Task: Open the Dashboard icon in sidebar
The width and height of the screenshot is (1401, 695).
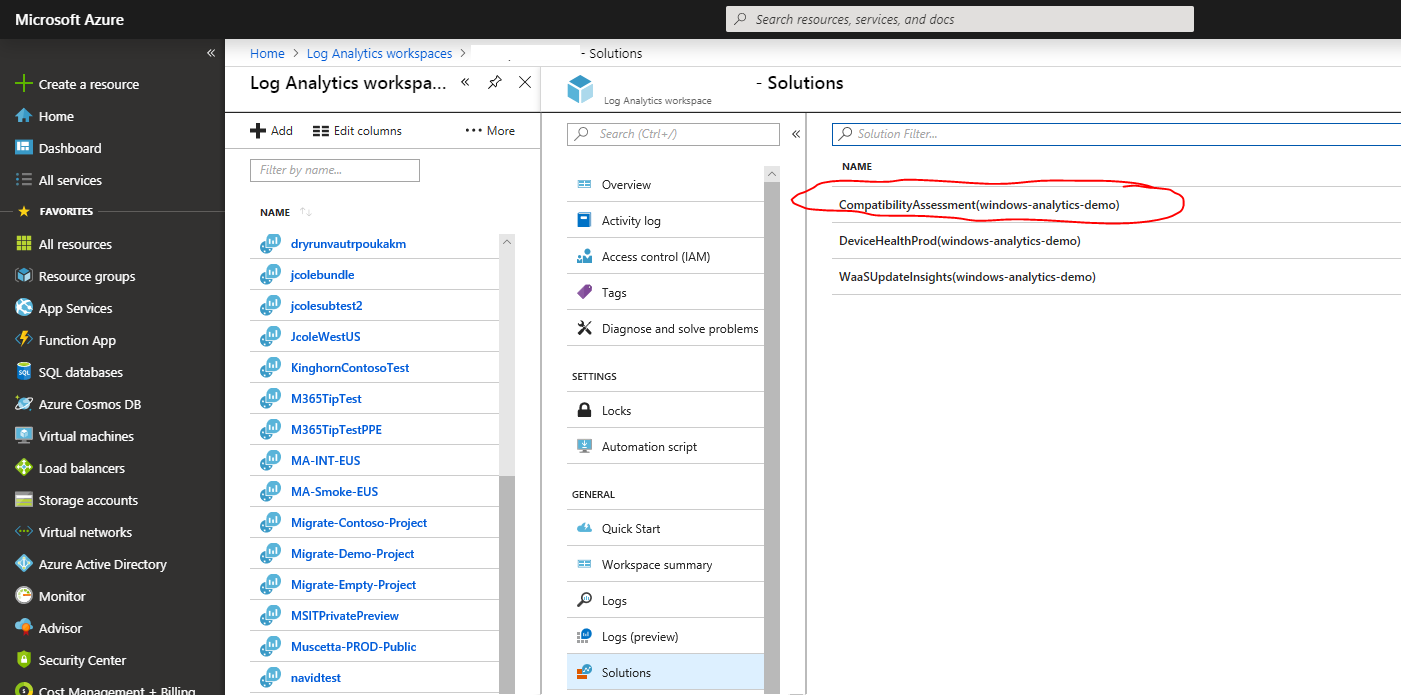Action: tap(24, 148)
